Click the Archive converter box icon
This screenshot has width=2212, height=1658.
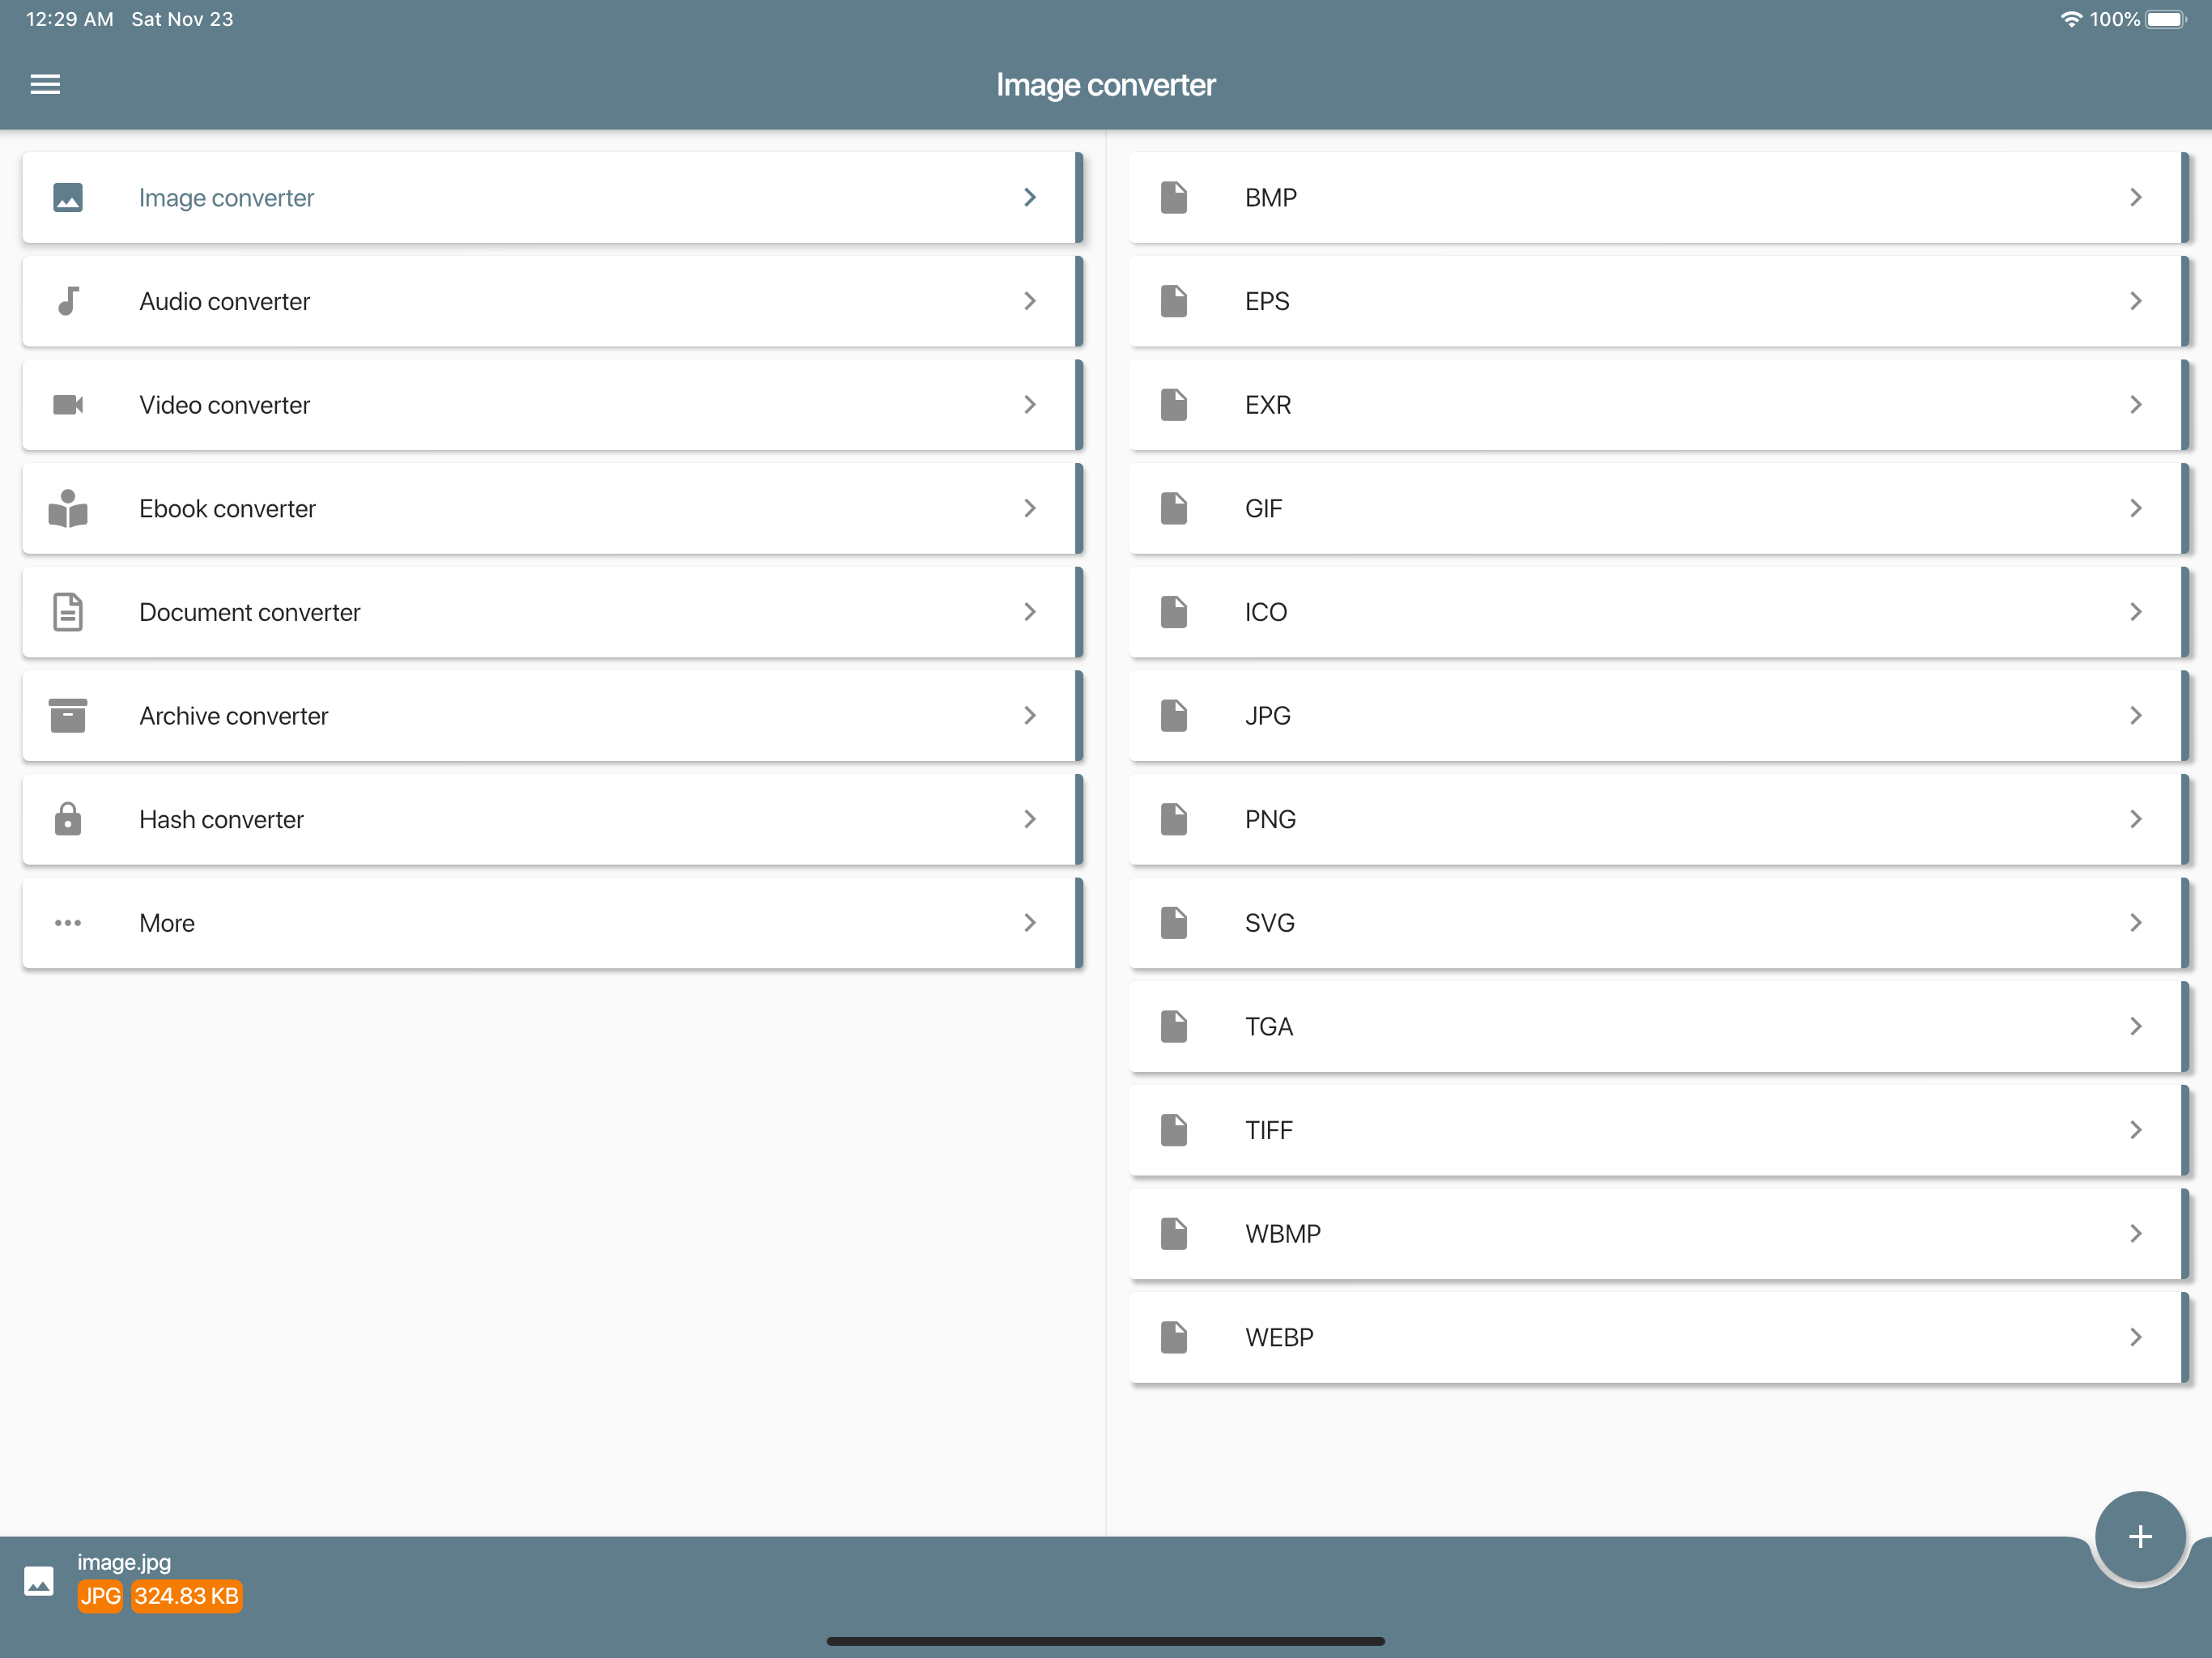68,716
